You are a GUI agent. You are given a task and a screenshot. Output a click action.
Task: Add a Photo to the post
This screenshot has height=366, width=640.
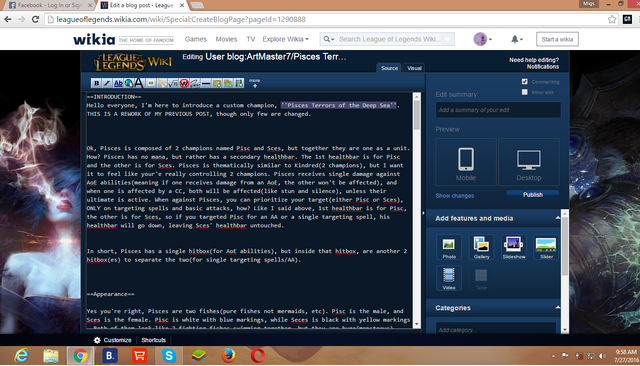pos(449,247)
